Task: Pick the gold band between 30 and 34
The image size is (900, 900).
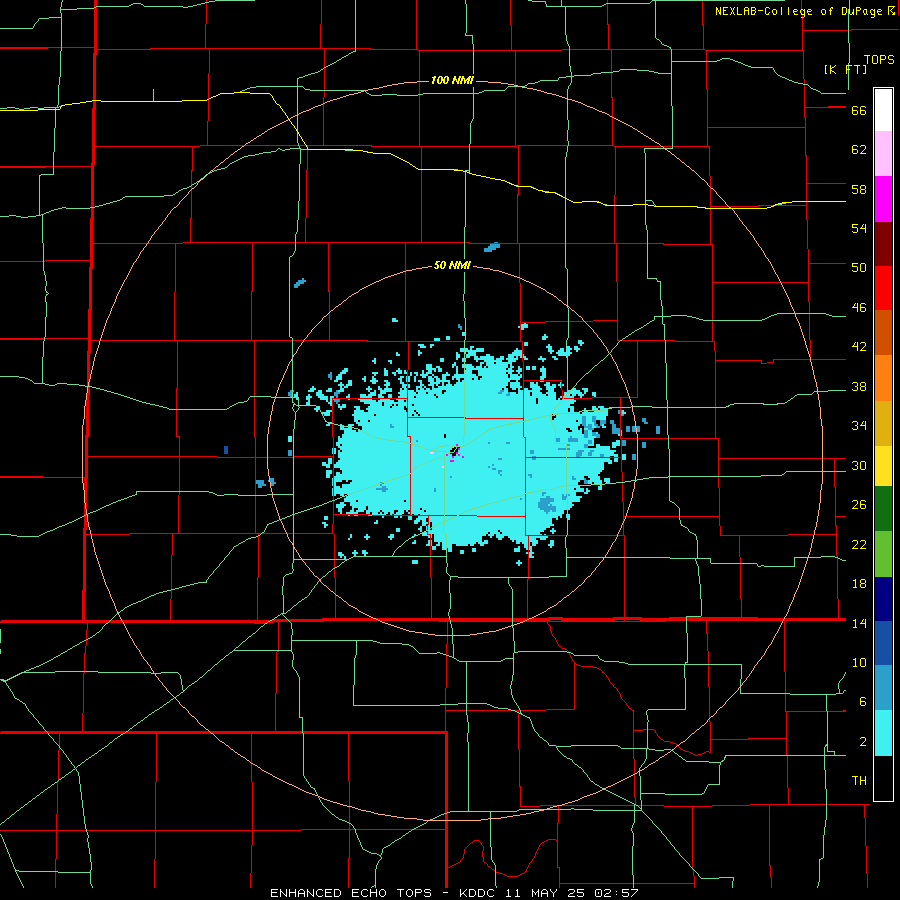Action: 883,422
